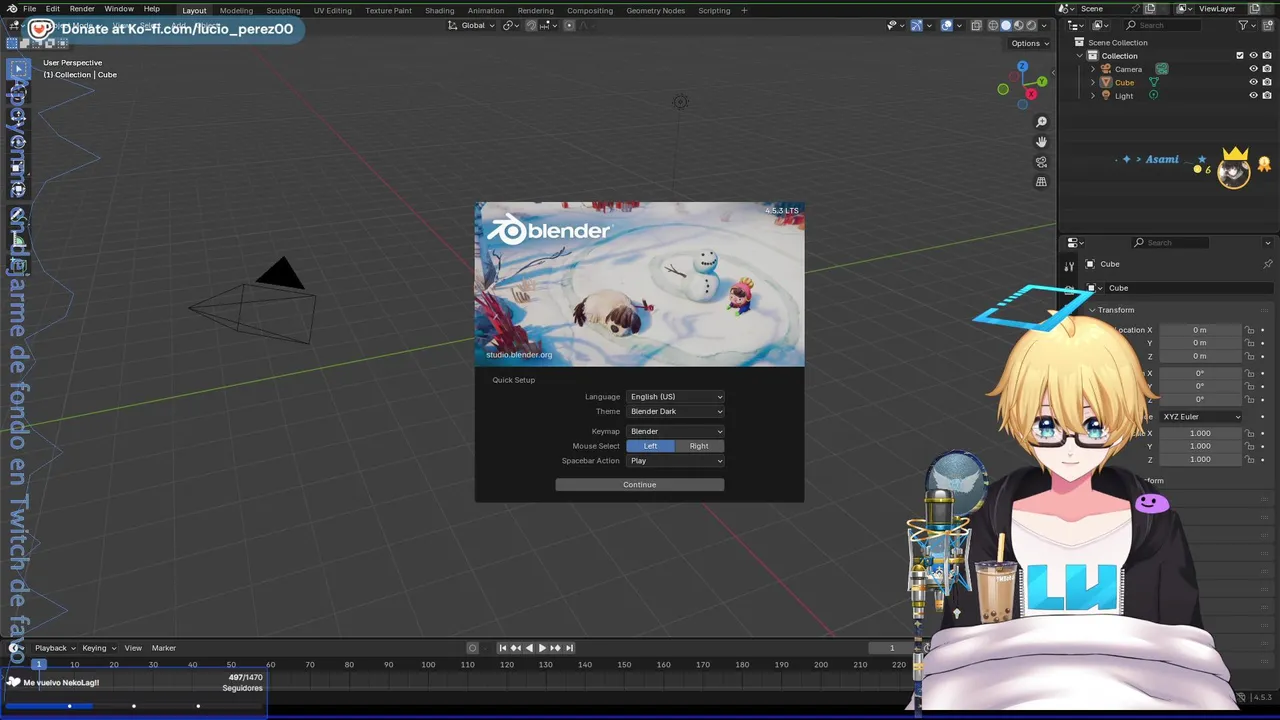Expand Light tree item in outliner
Viewport: 1280px width, 720px height.
1093,95
